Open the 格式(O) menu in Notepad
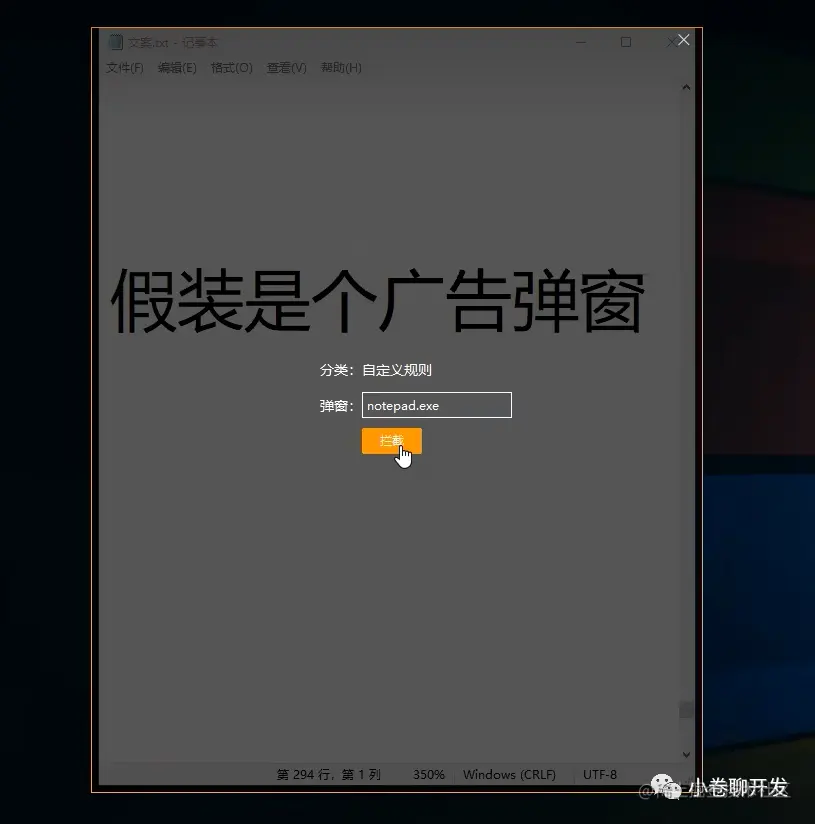This screenshot has height=824, width=815. click(232, 68)
